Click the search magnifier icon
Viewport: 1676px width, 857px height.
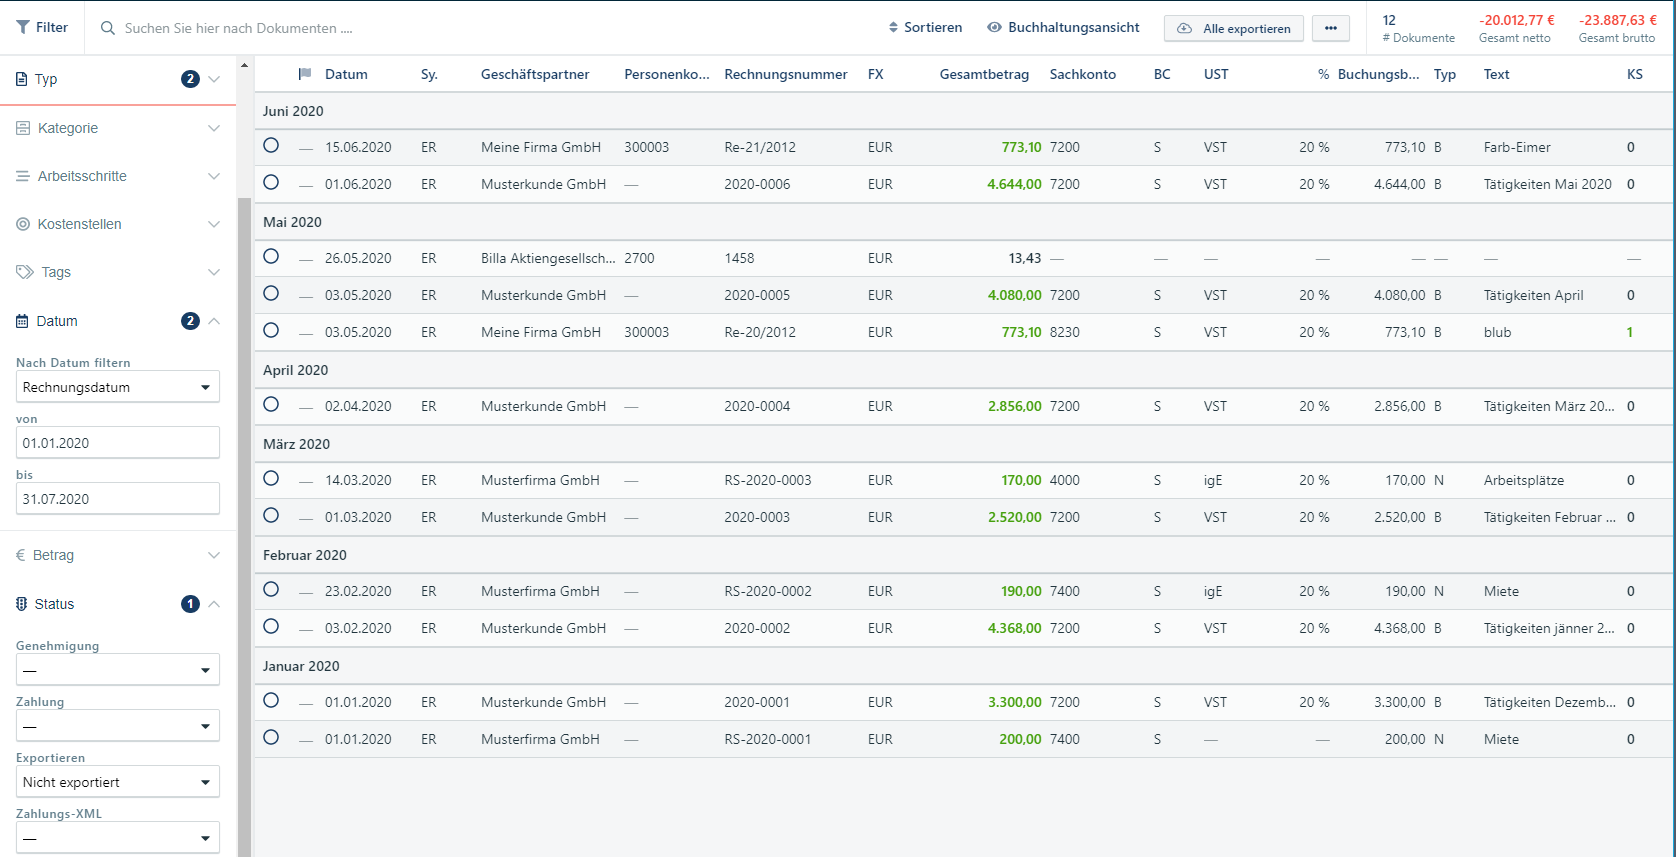pos(108,28)
